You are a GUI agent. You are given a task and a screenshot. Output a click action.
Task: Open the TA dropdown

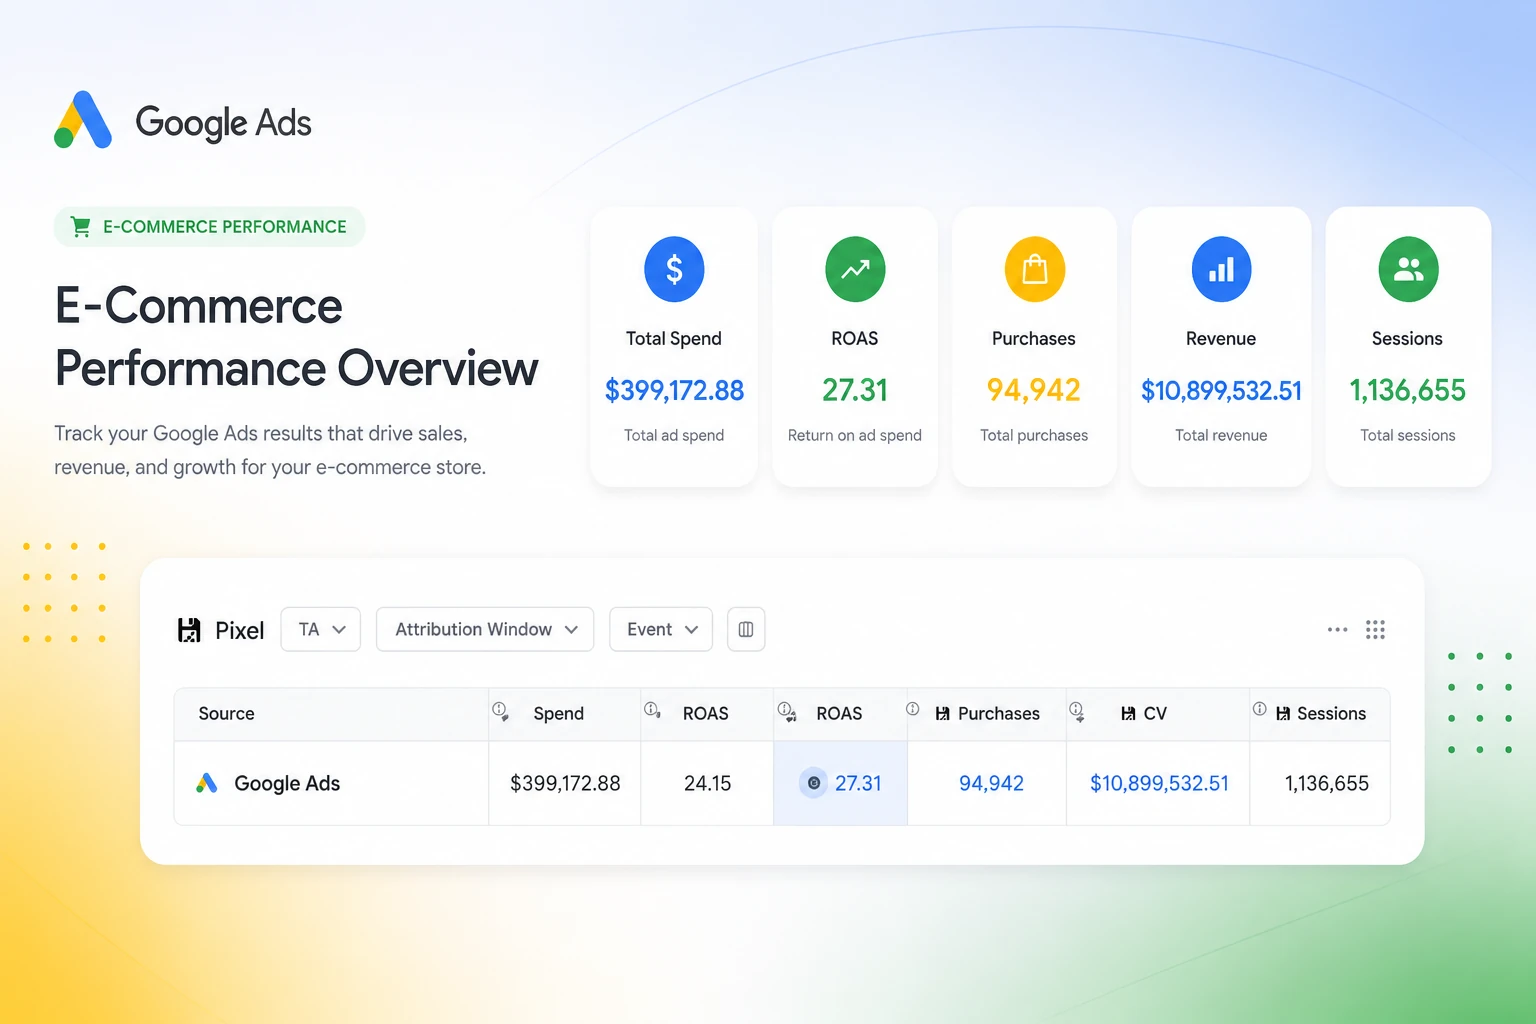(x=321, y=630)
